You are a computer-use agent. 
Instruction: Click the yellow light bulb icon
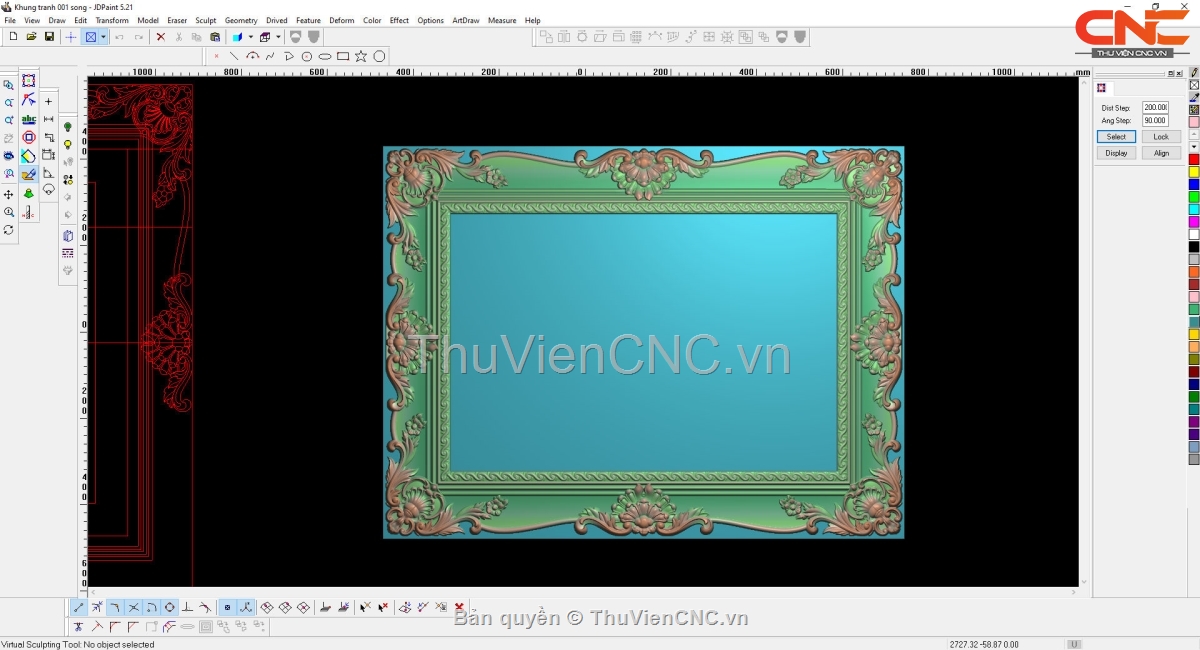coord(68,145)
